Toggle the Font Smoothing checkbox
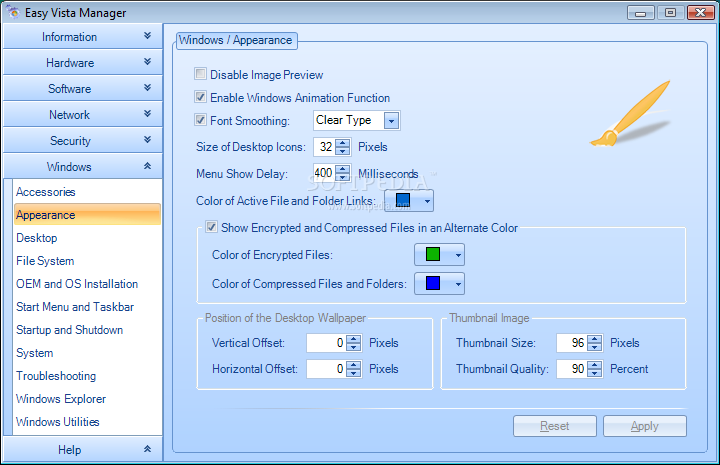Viewport: 720px width, 465px height. [x=200, y=120]
